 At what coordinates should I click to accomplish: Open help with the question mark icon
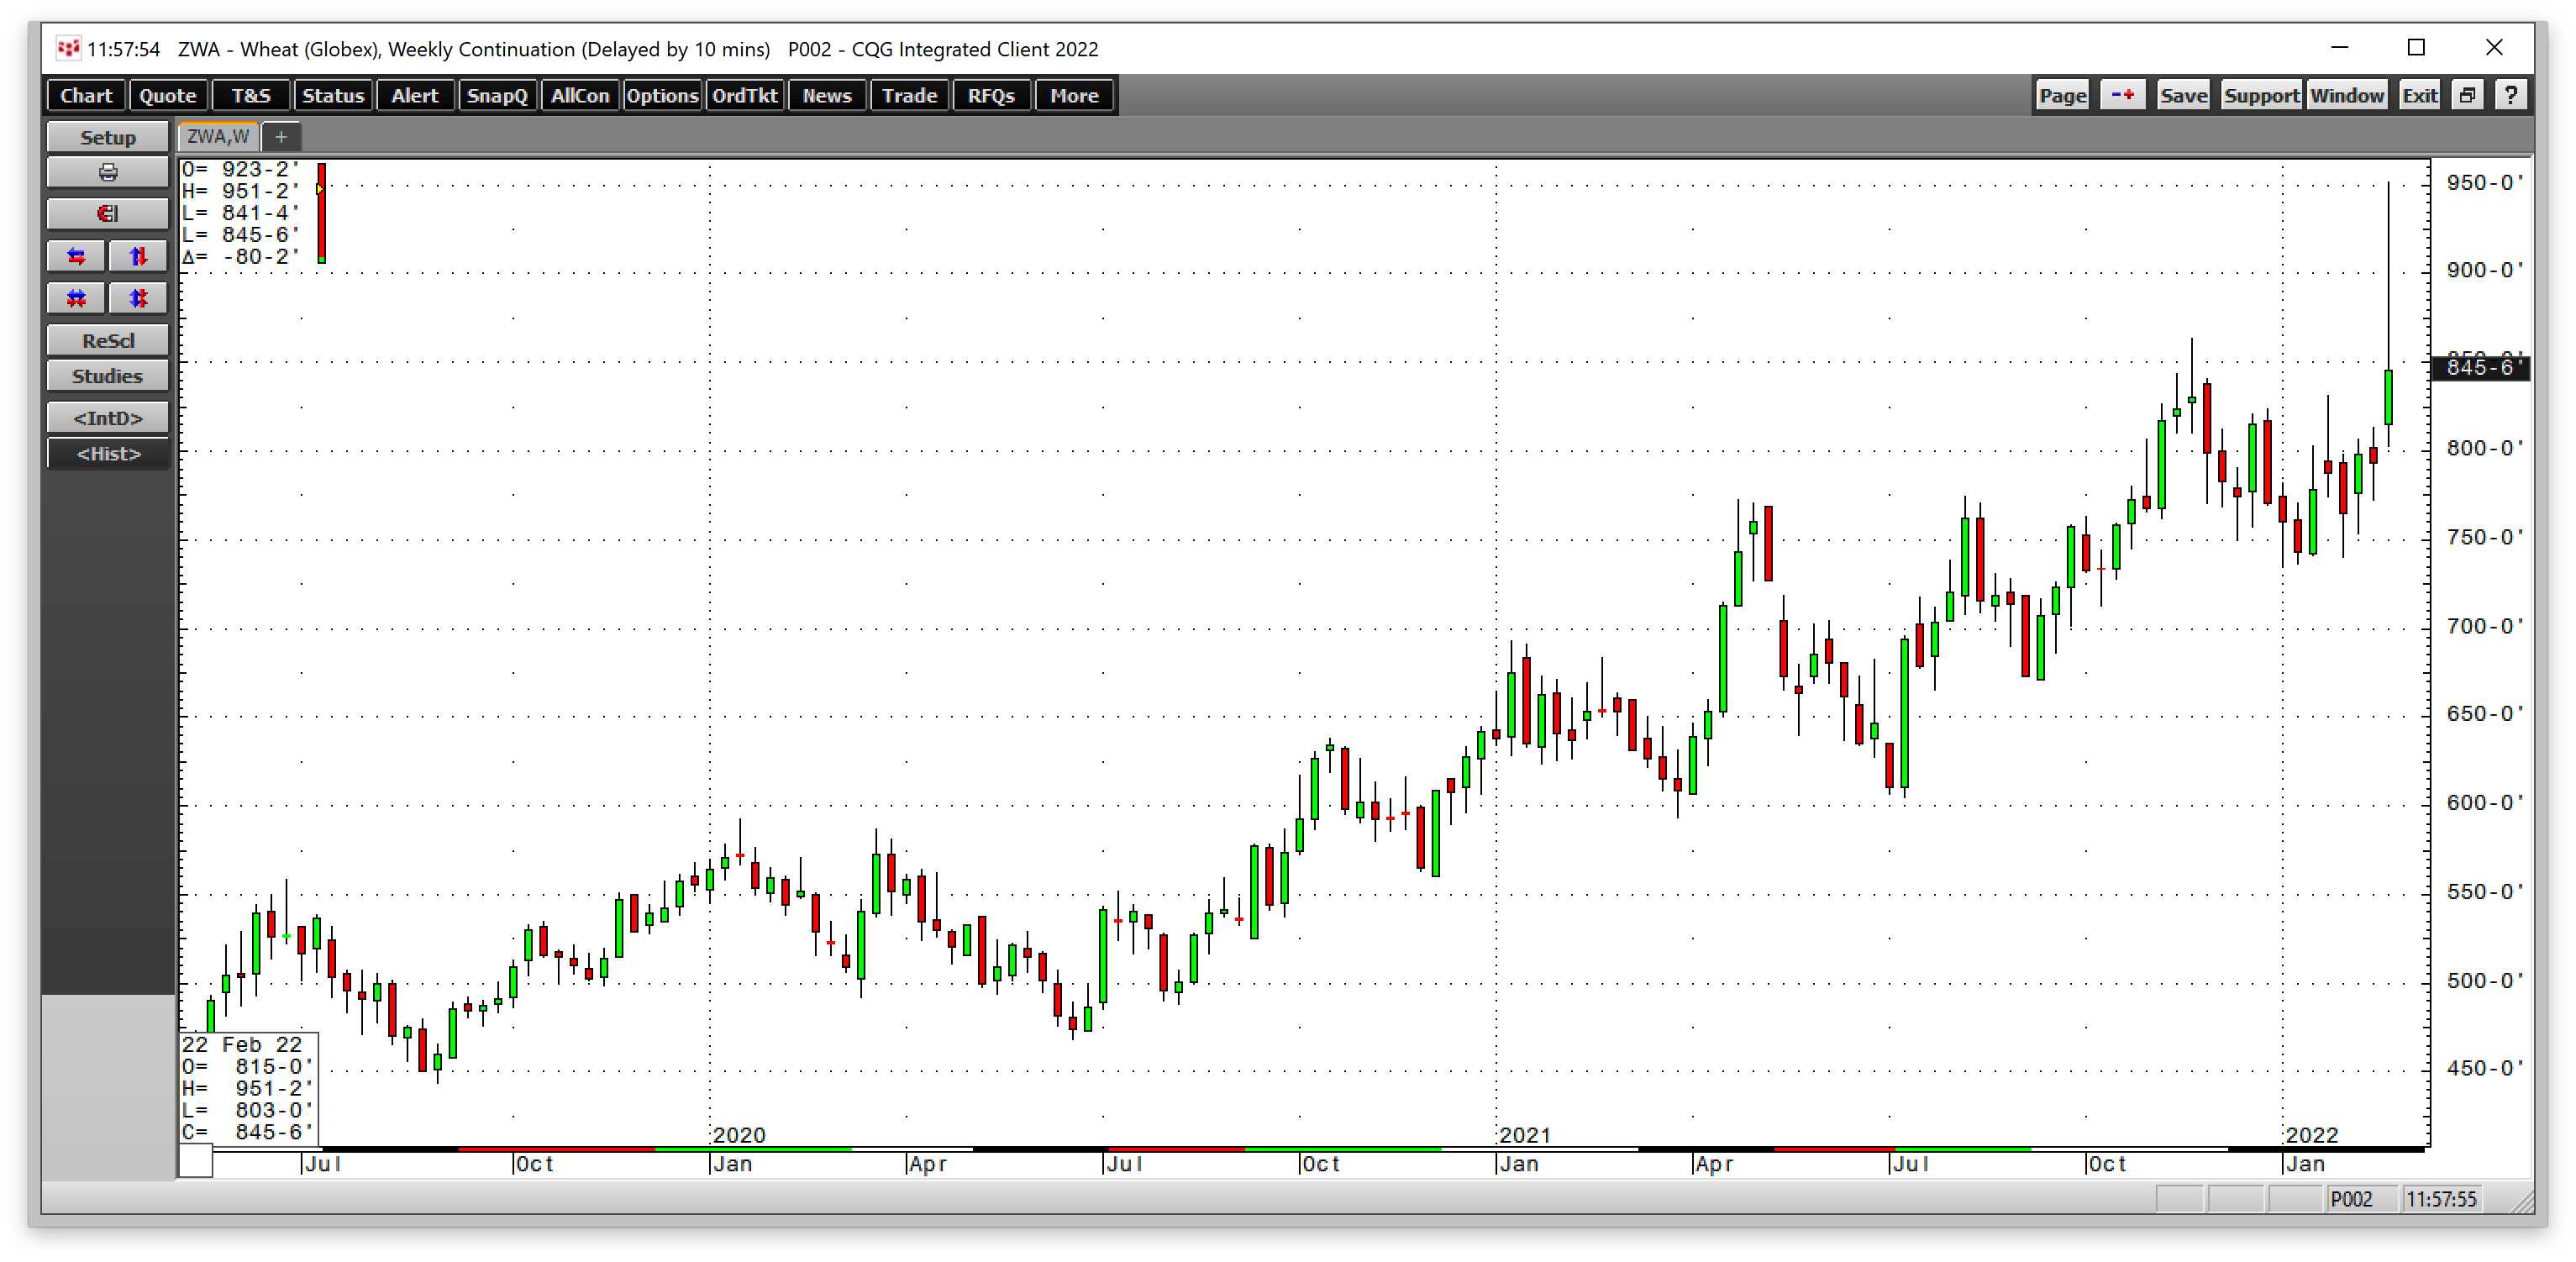[2511, 96]
